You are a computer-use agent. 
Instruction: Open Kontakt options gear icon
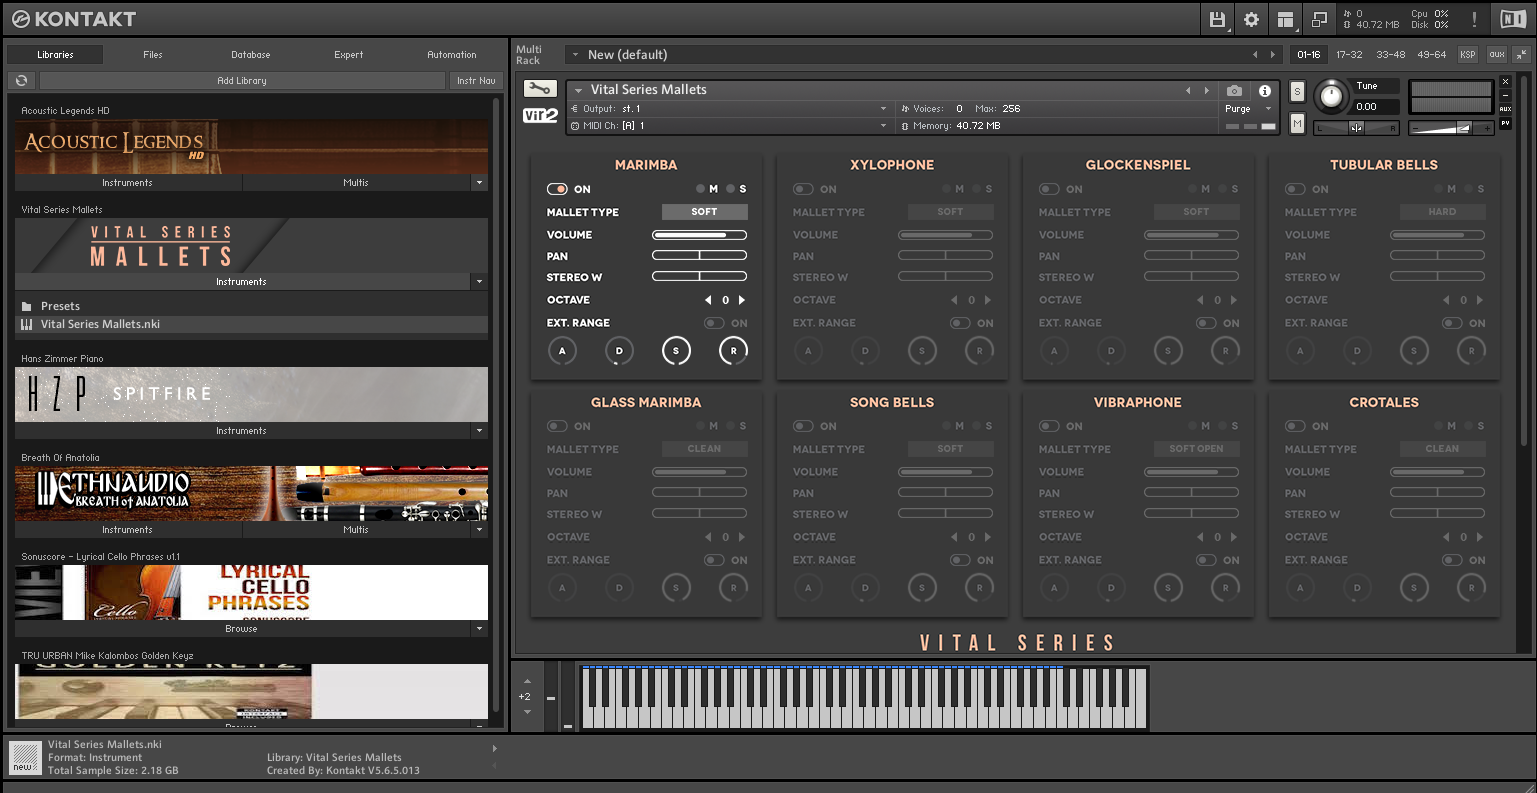[1251, 19]
